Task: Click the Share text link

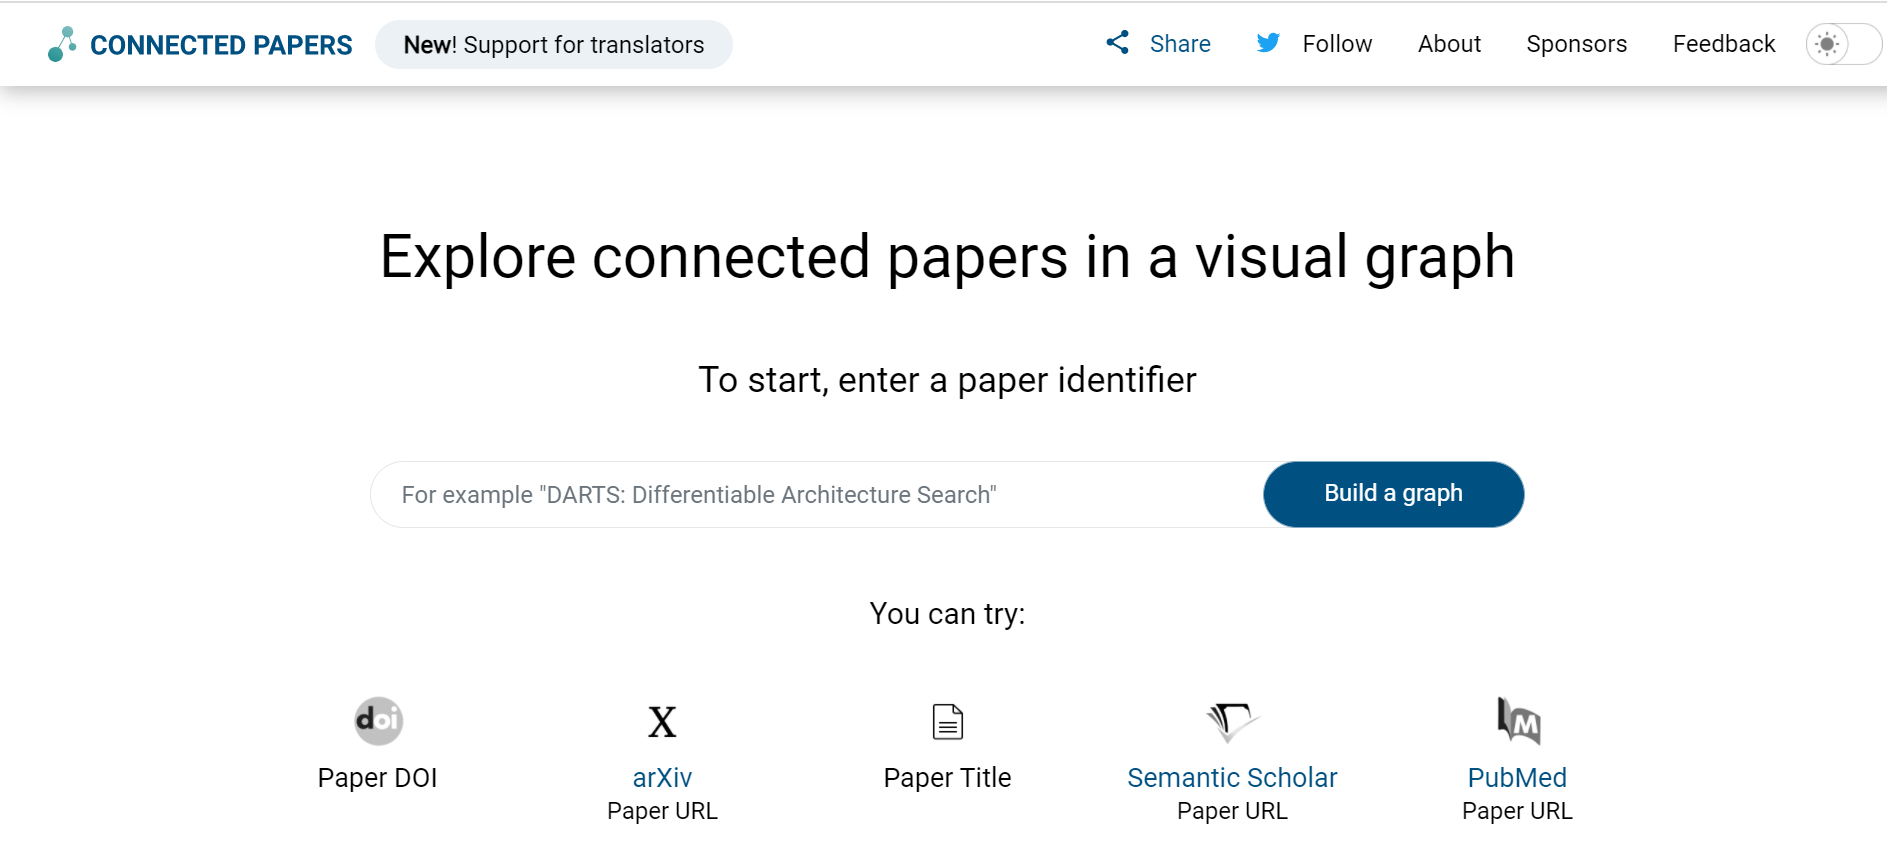Action: (x=1180, y=44)
